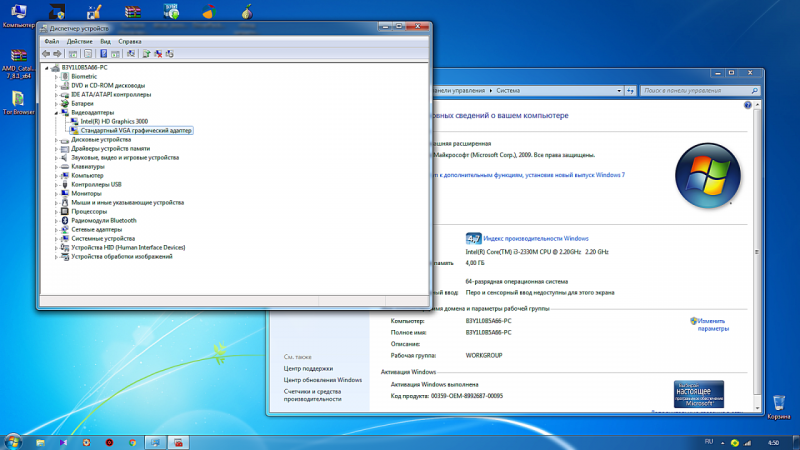Open Google Chrome from the taskbar
The width and height of the screenshot is (800, 450).
pos(132,443)
